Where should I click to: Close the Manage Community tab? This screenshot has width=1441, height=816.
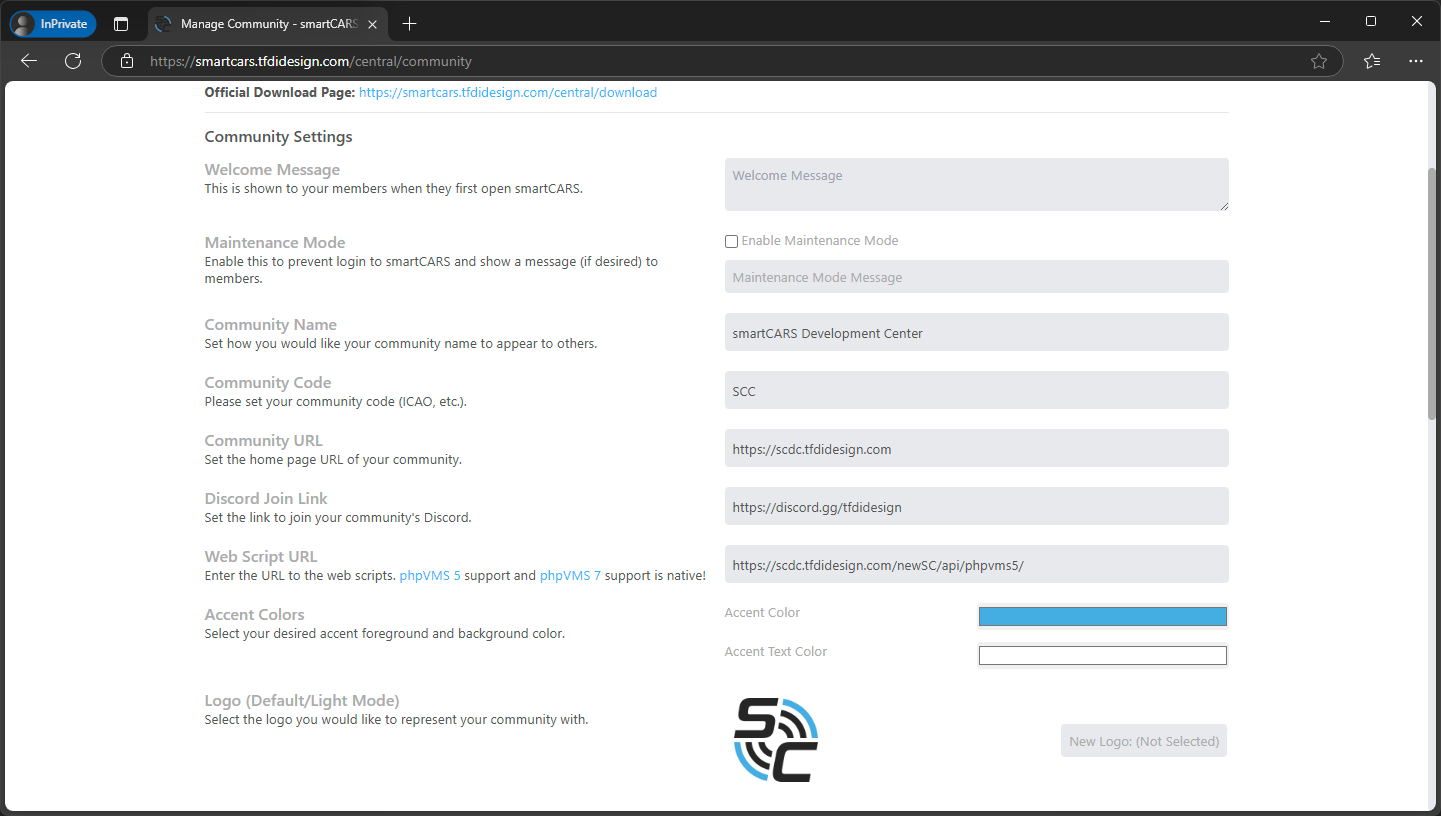pyautogui.click(x=371, y=24)
